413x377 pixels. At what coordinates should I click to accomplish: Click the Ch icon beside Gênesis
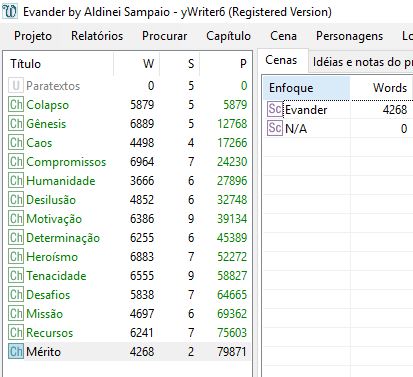tap(16, 124)
